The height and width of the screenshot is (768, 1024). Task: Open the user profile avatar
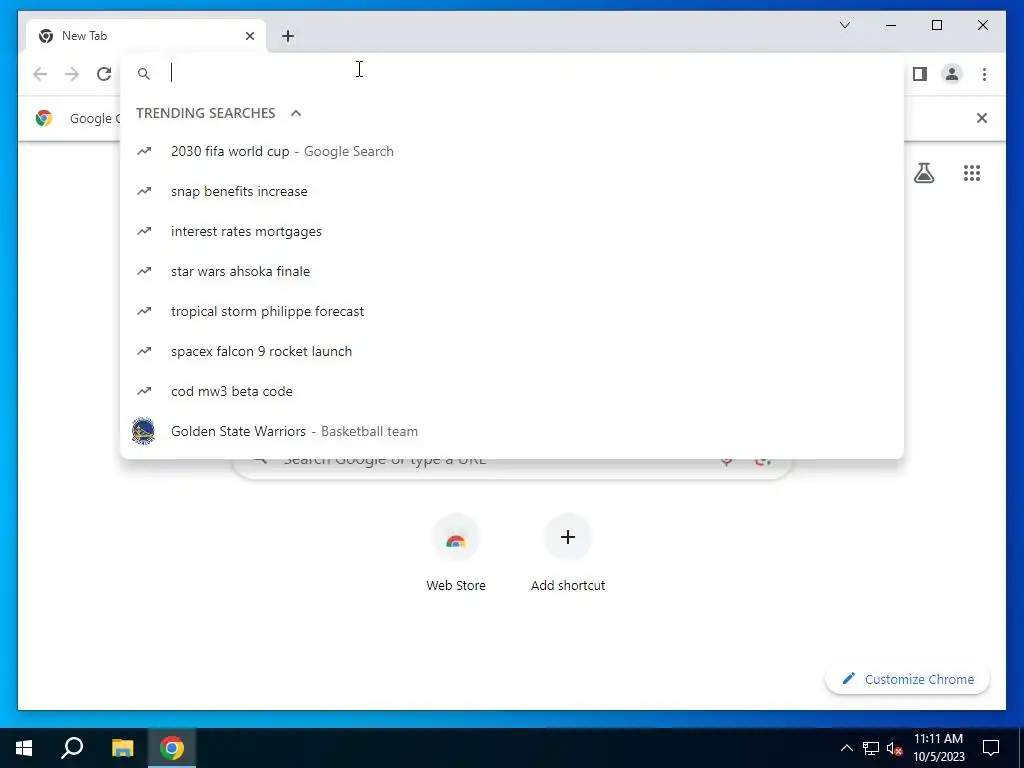(952, 74)
